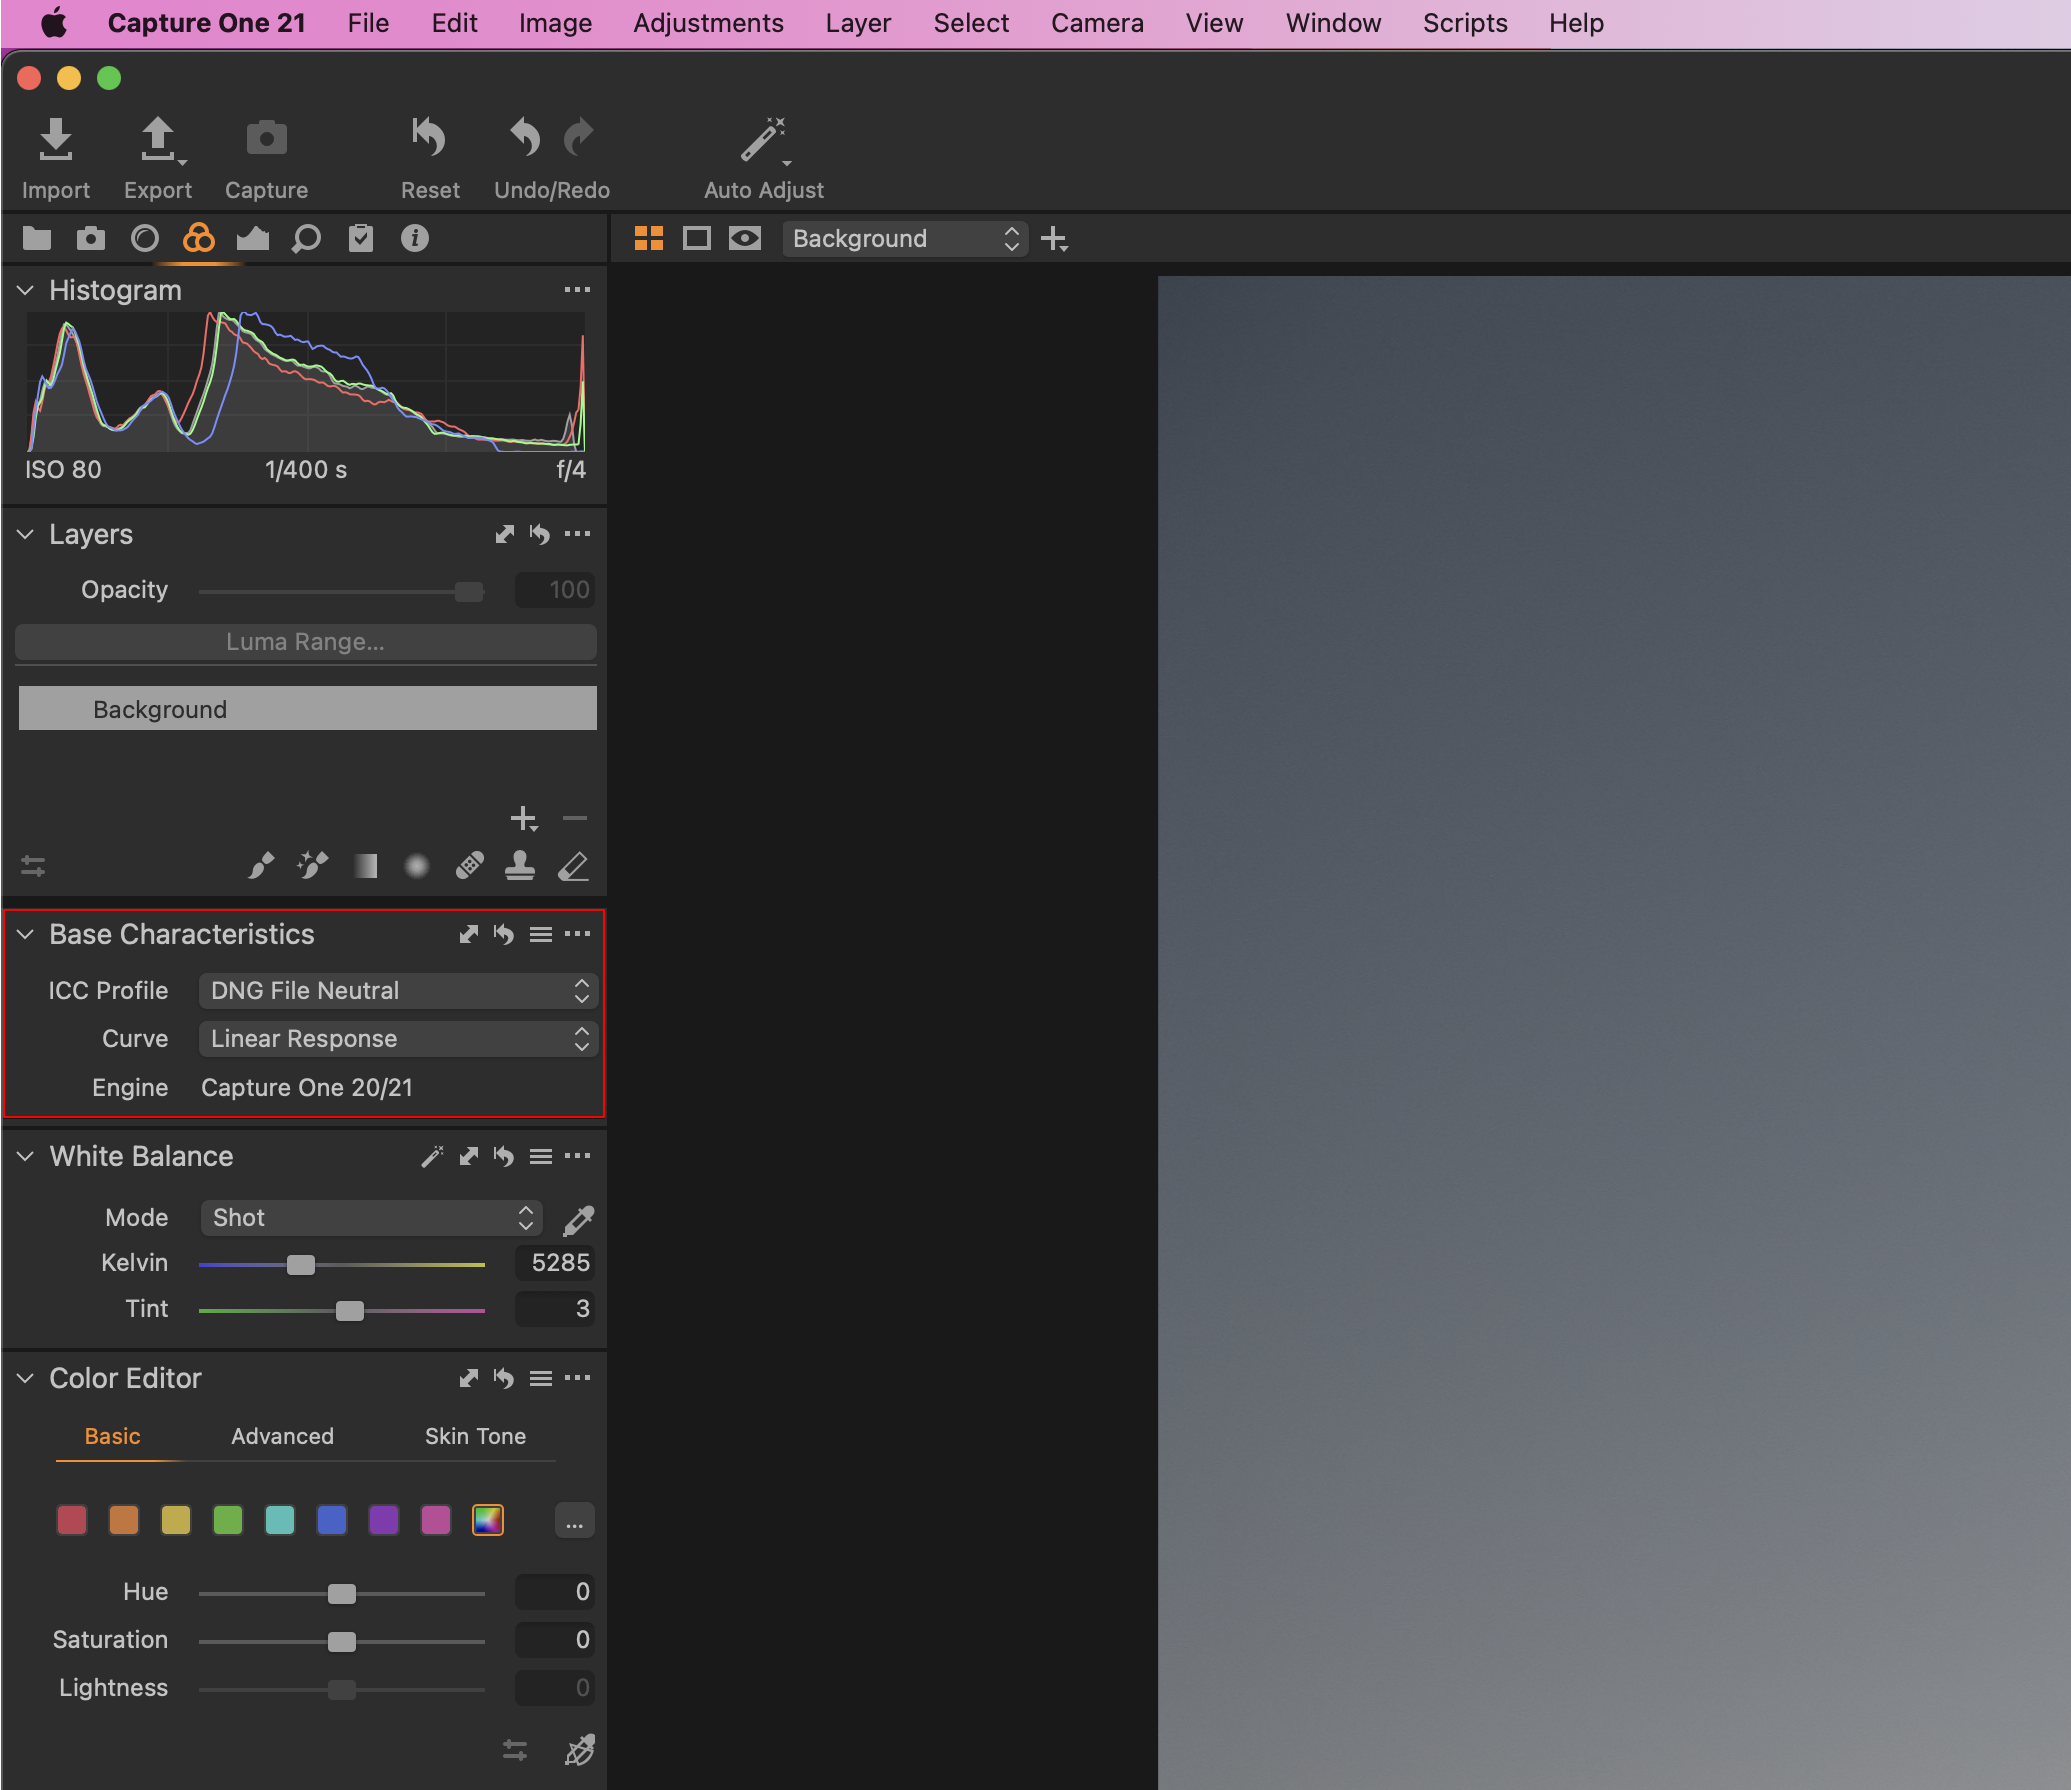Click the Capture camera icon
2071x1790 pixels.
266,139
